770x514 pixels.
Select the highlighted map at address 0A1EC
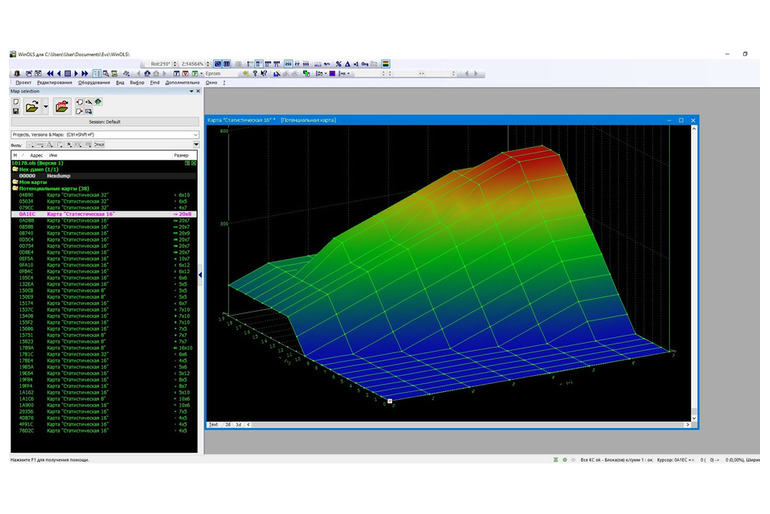click(x=104, y=214)
